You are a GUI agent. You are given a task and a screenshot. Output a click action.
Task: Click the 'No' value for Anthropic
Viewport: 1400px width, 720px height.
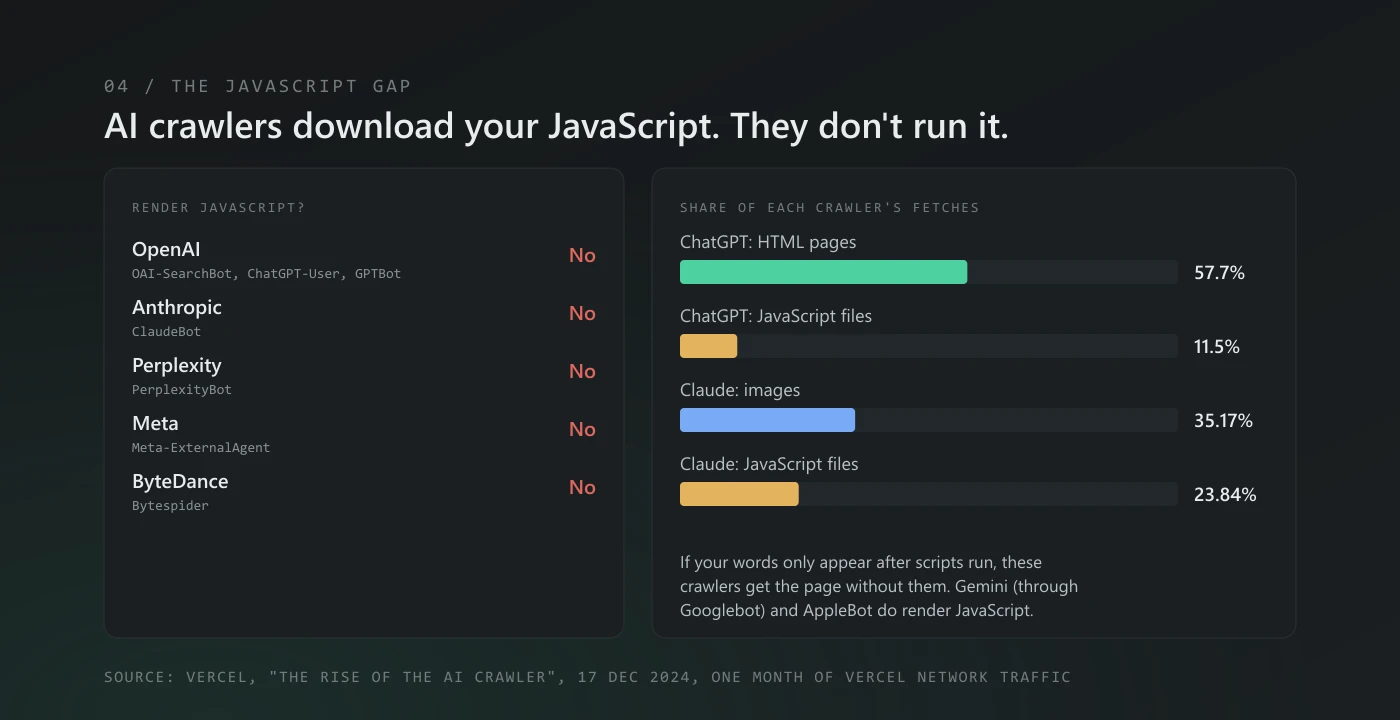pos(582,313)
